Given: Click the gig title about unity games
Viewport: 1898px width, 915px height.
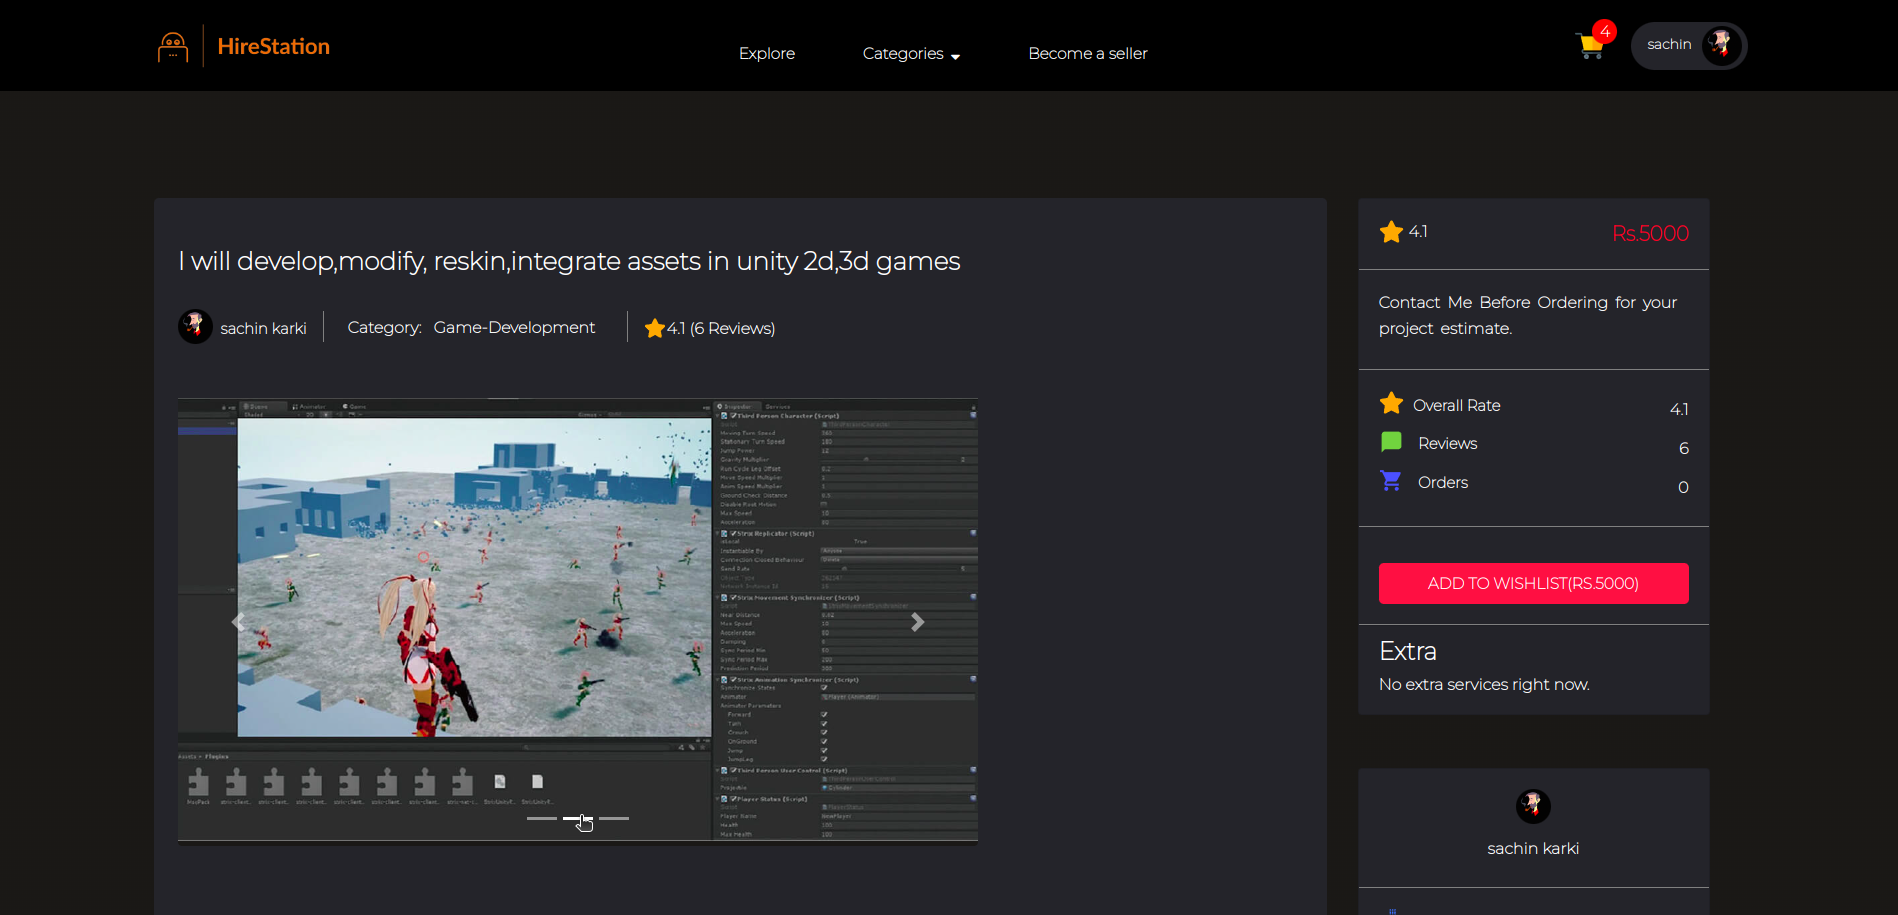Looking at the screenshot, I should [569, 261].
